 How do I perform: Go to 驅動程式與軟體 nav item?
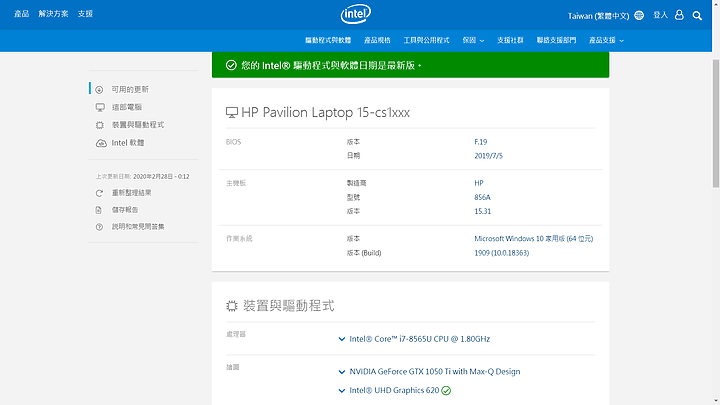pos(328,40)
